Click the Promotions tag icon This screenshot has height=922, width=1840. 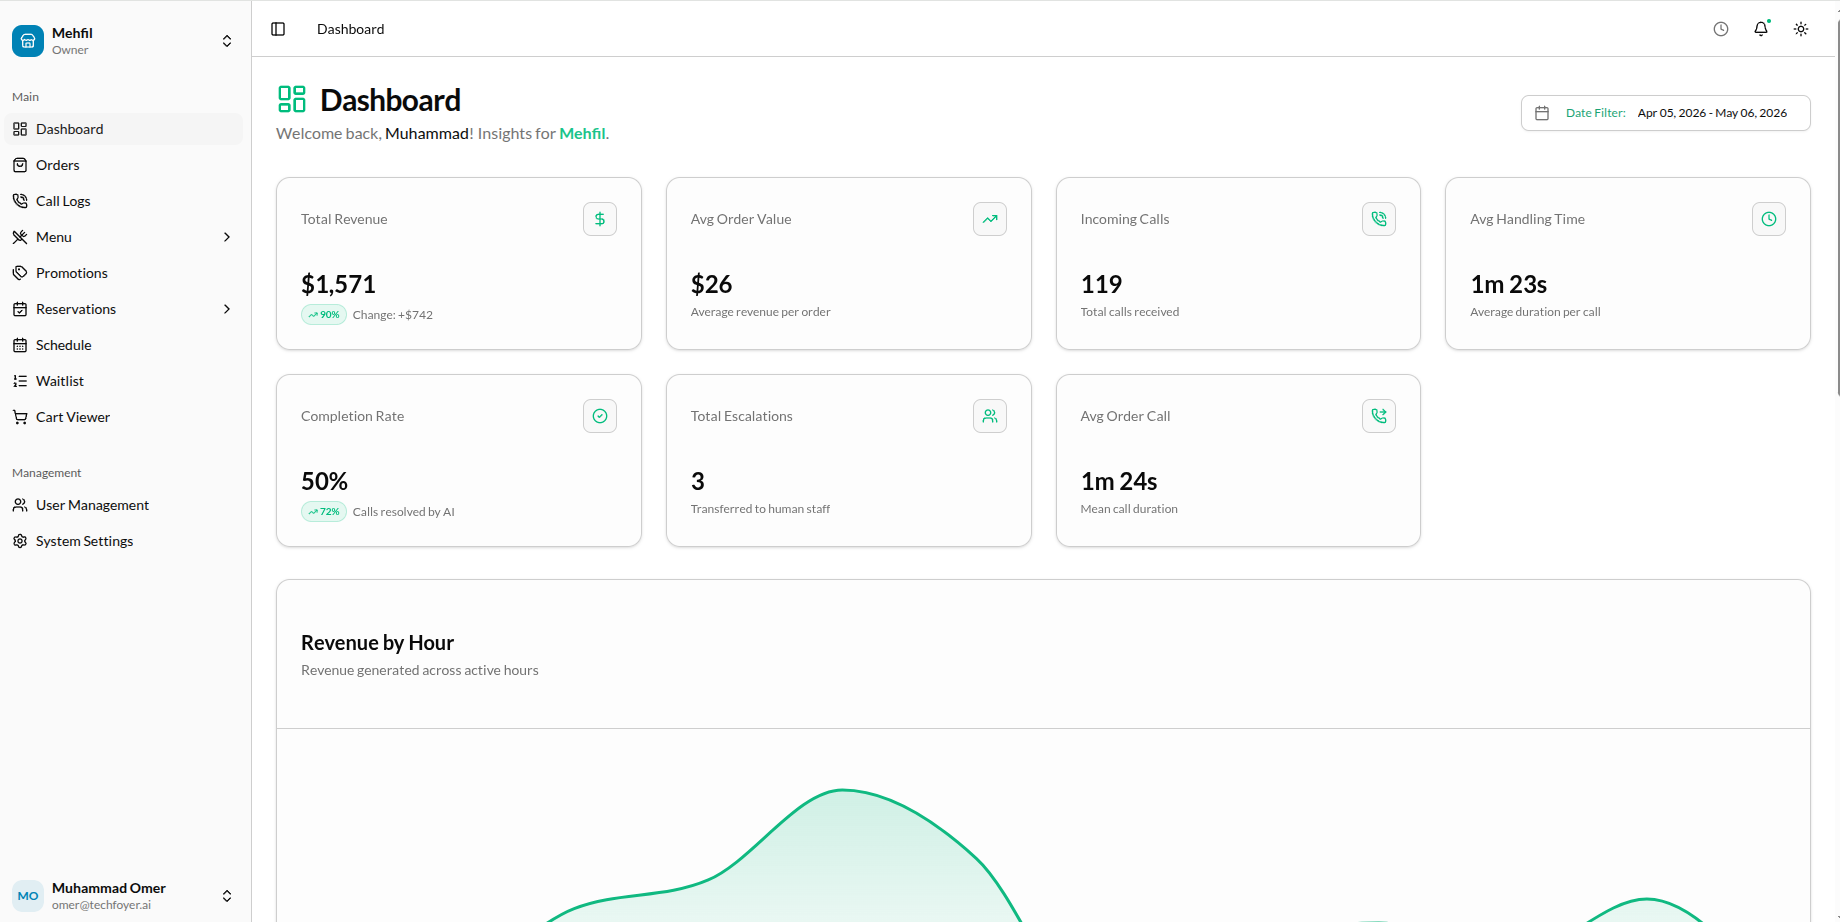[x=20, y=273]
